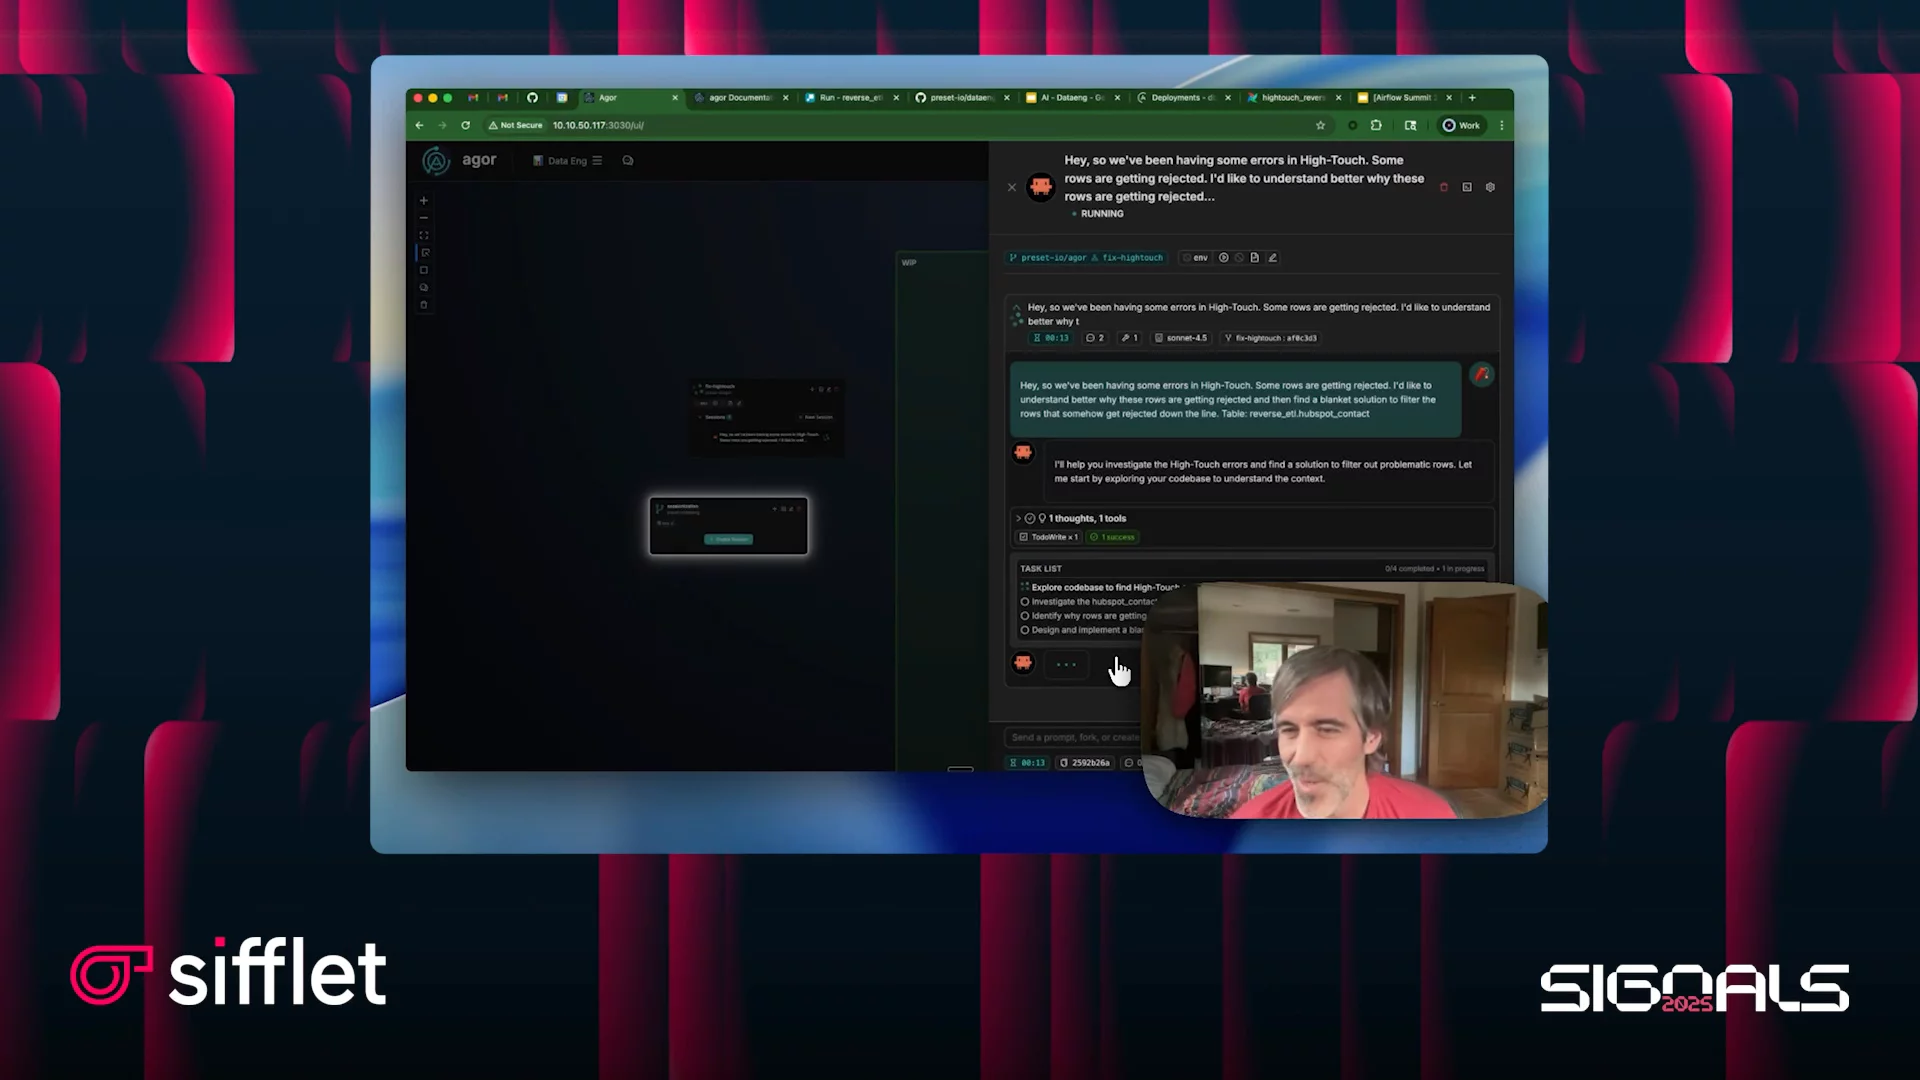Click the pencil edit icon beside env controls
The width and height of the screenshot is (1920, 1080).
click(x=1272, y=257)
